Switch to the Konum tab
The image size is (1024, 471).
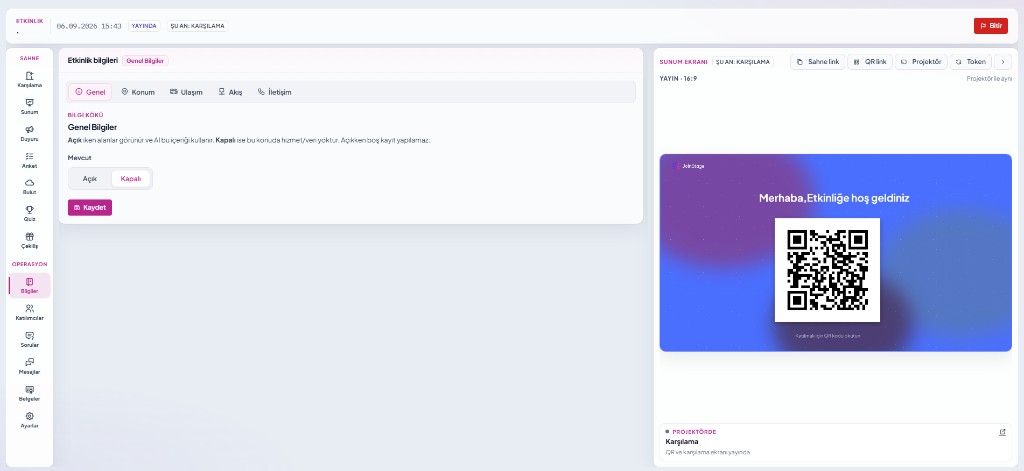point(138,92)
